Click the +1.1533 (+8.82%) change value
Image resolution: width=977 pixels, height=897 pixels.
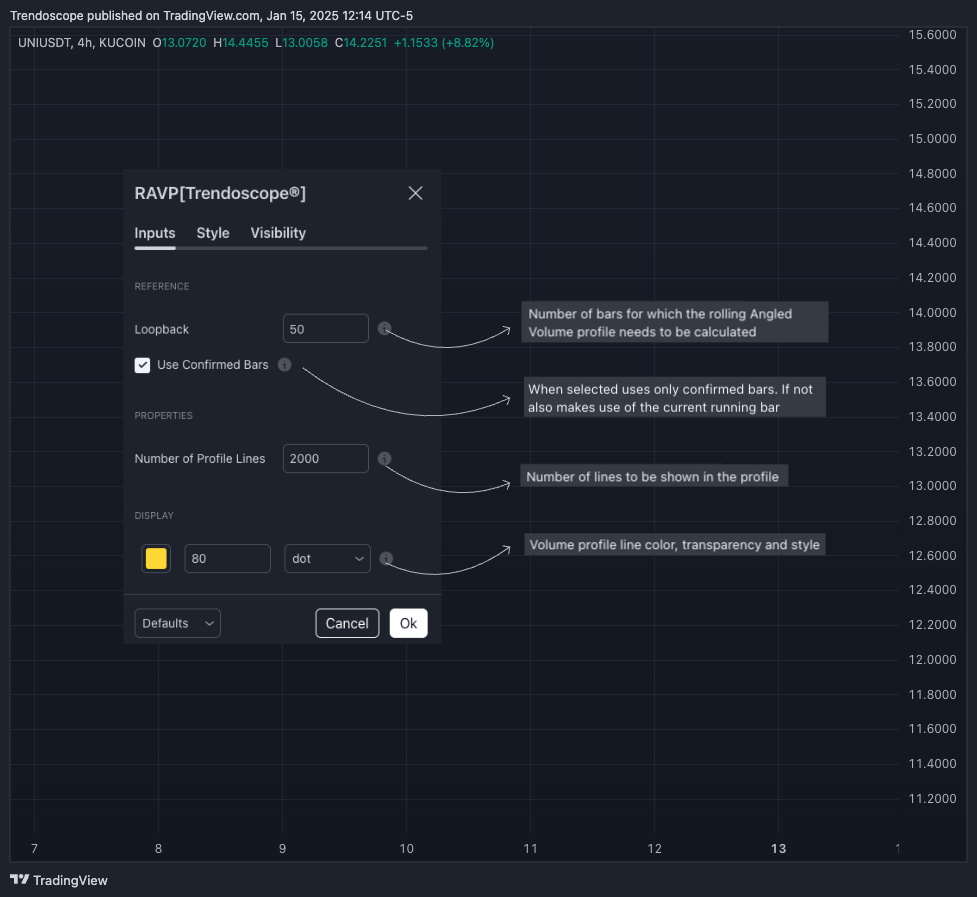444,43
